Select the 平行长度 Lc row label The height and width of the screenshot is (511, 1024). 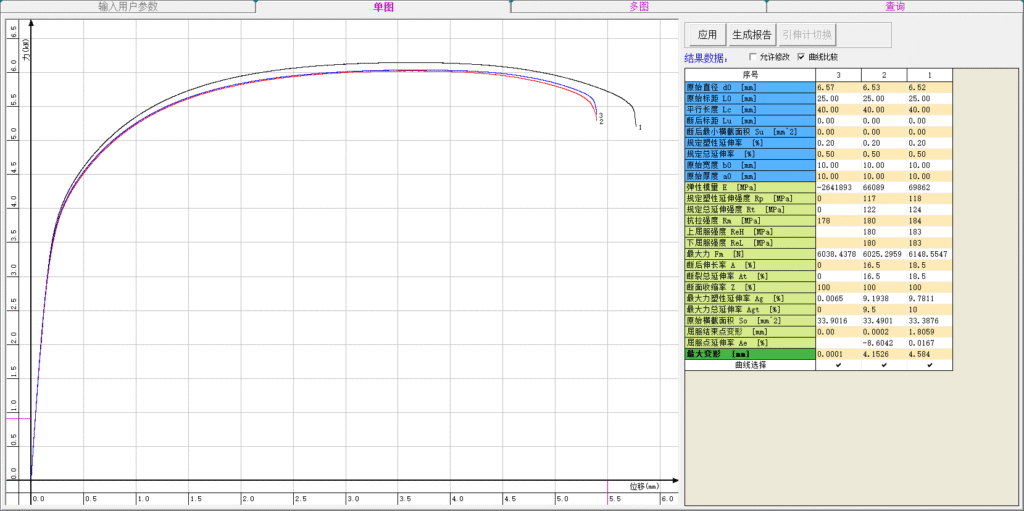[750, 110]
